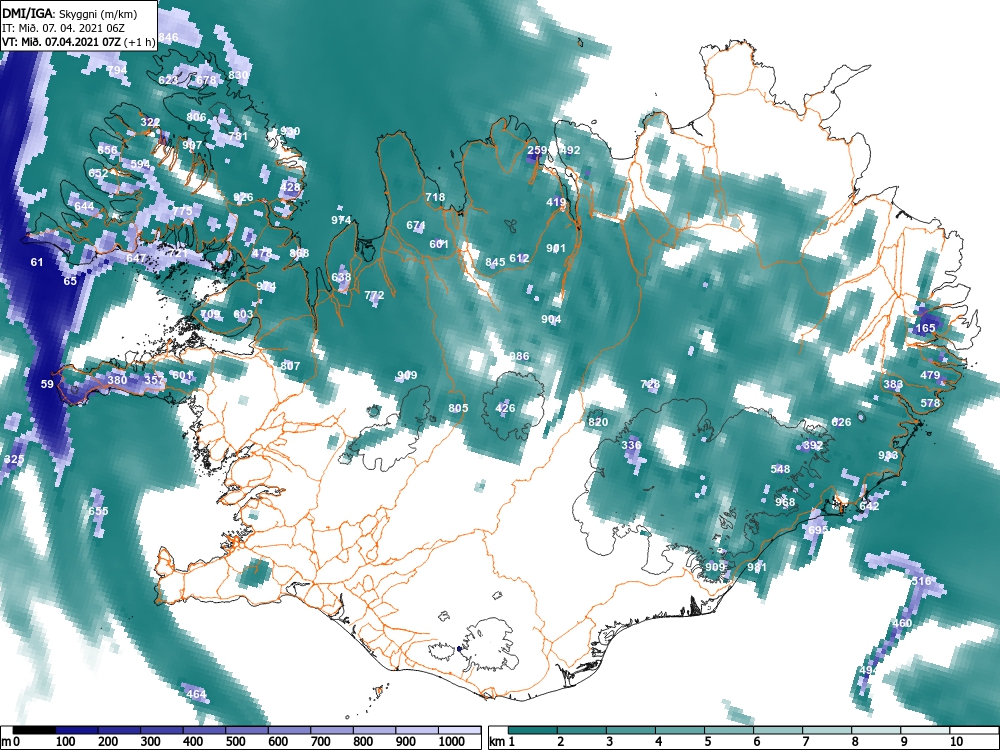Click the visibility value 807 on the map

tap(290, 365)
